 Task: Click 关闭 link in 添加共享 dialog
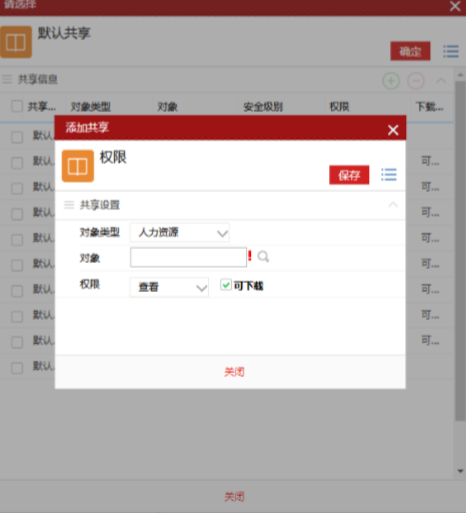234,372
